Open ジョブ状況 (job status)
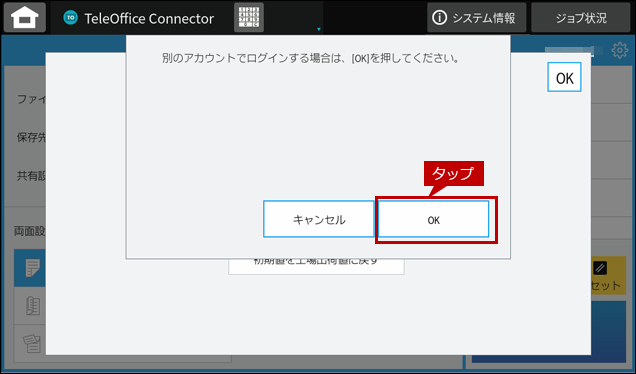Screen dimensions: 636x374 point(580,17)
